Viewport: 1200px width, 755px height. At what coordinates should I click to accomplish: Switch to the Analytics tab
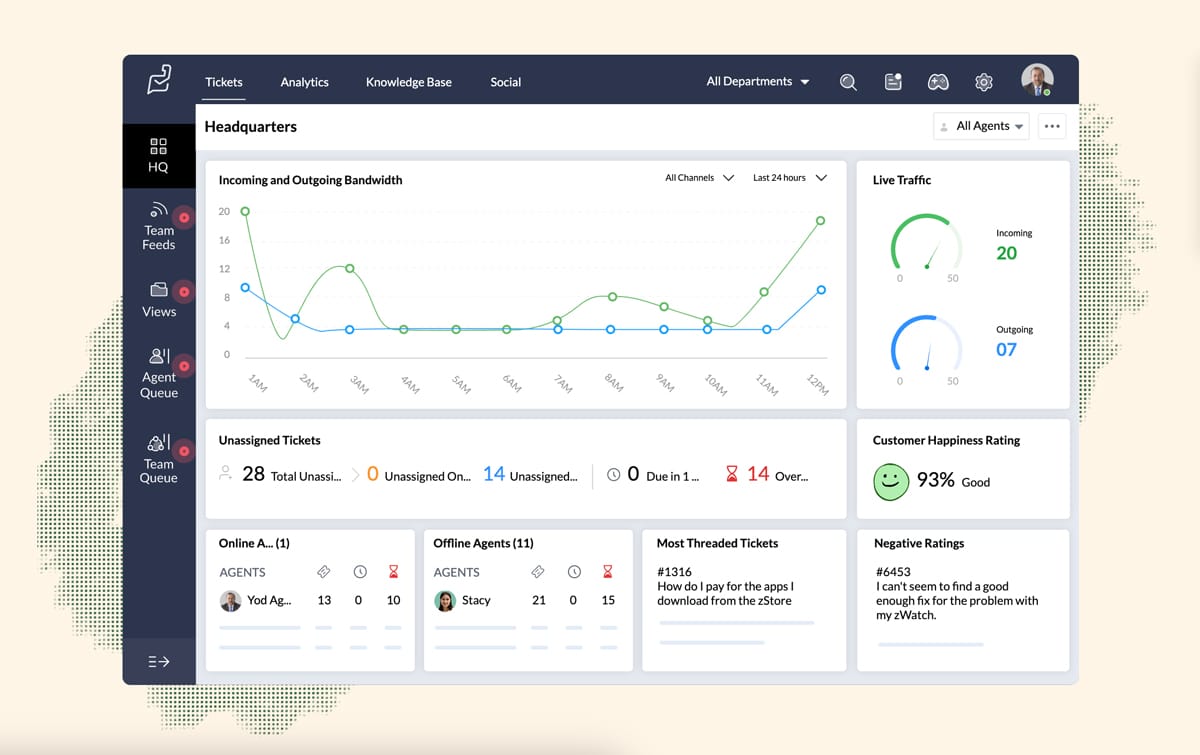(x=304, y=82)
